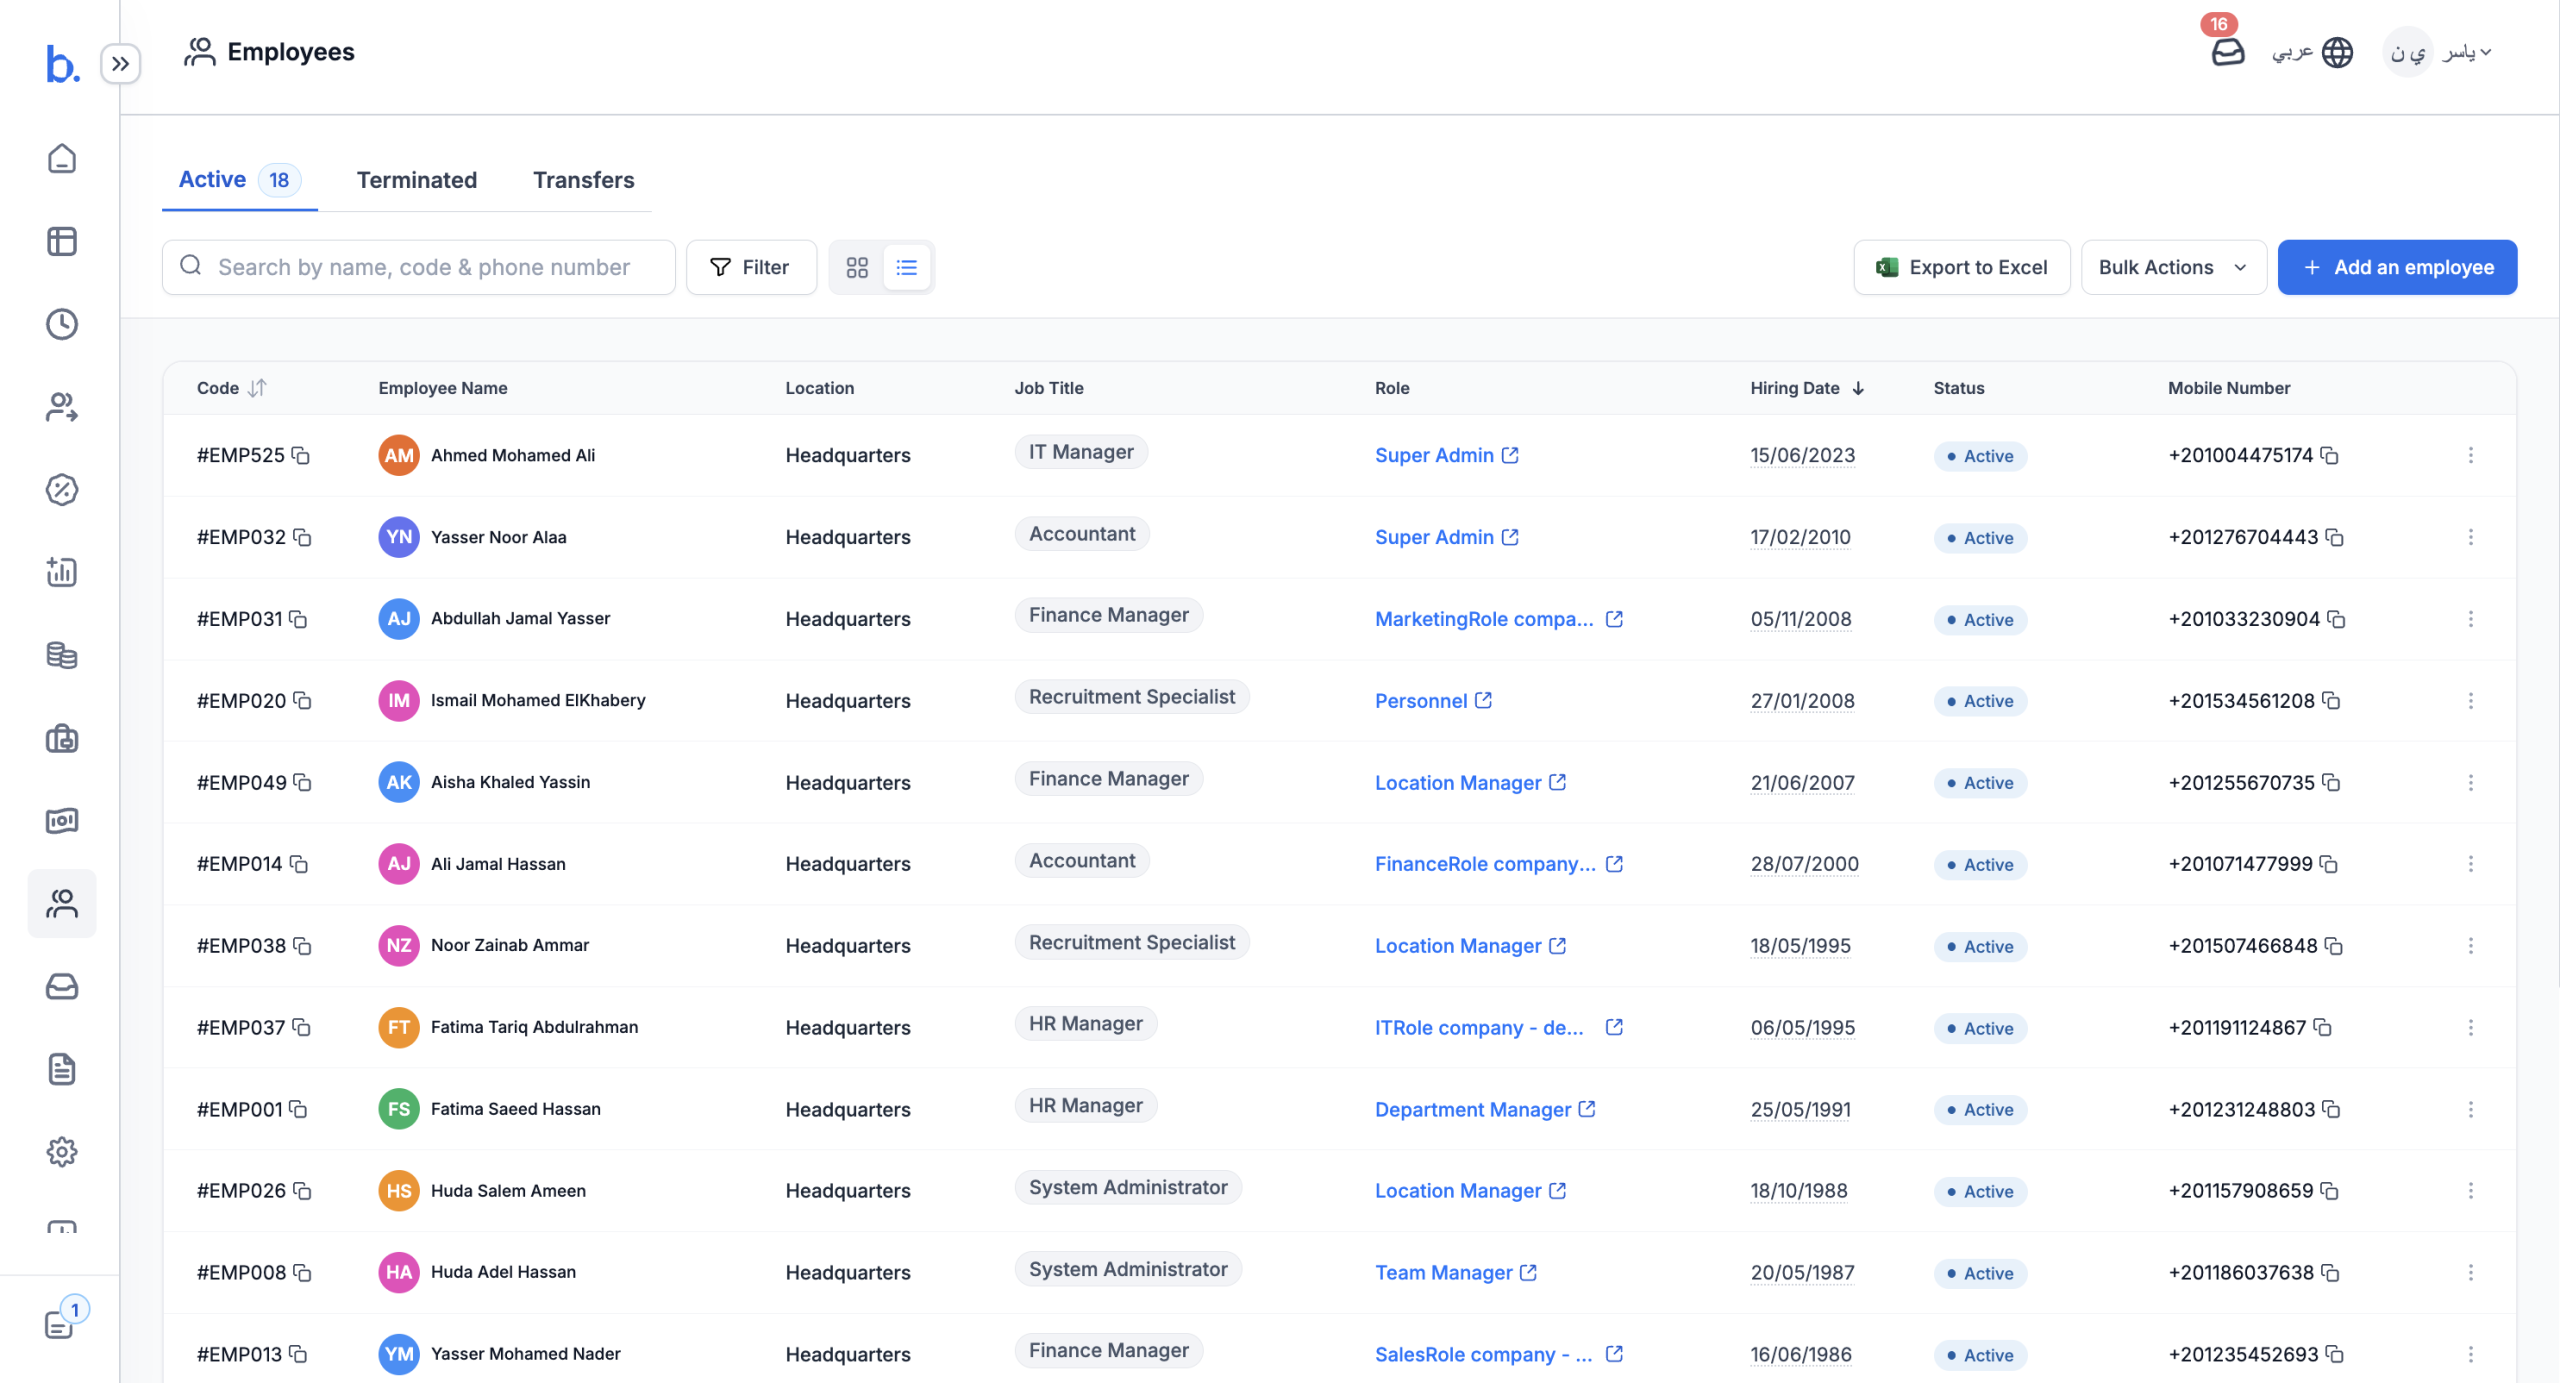Switch to the Terminated tab
Image resolution: width=2560 pixels, height=1383 pixels.
(x=417, y=180)
